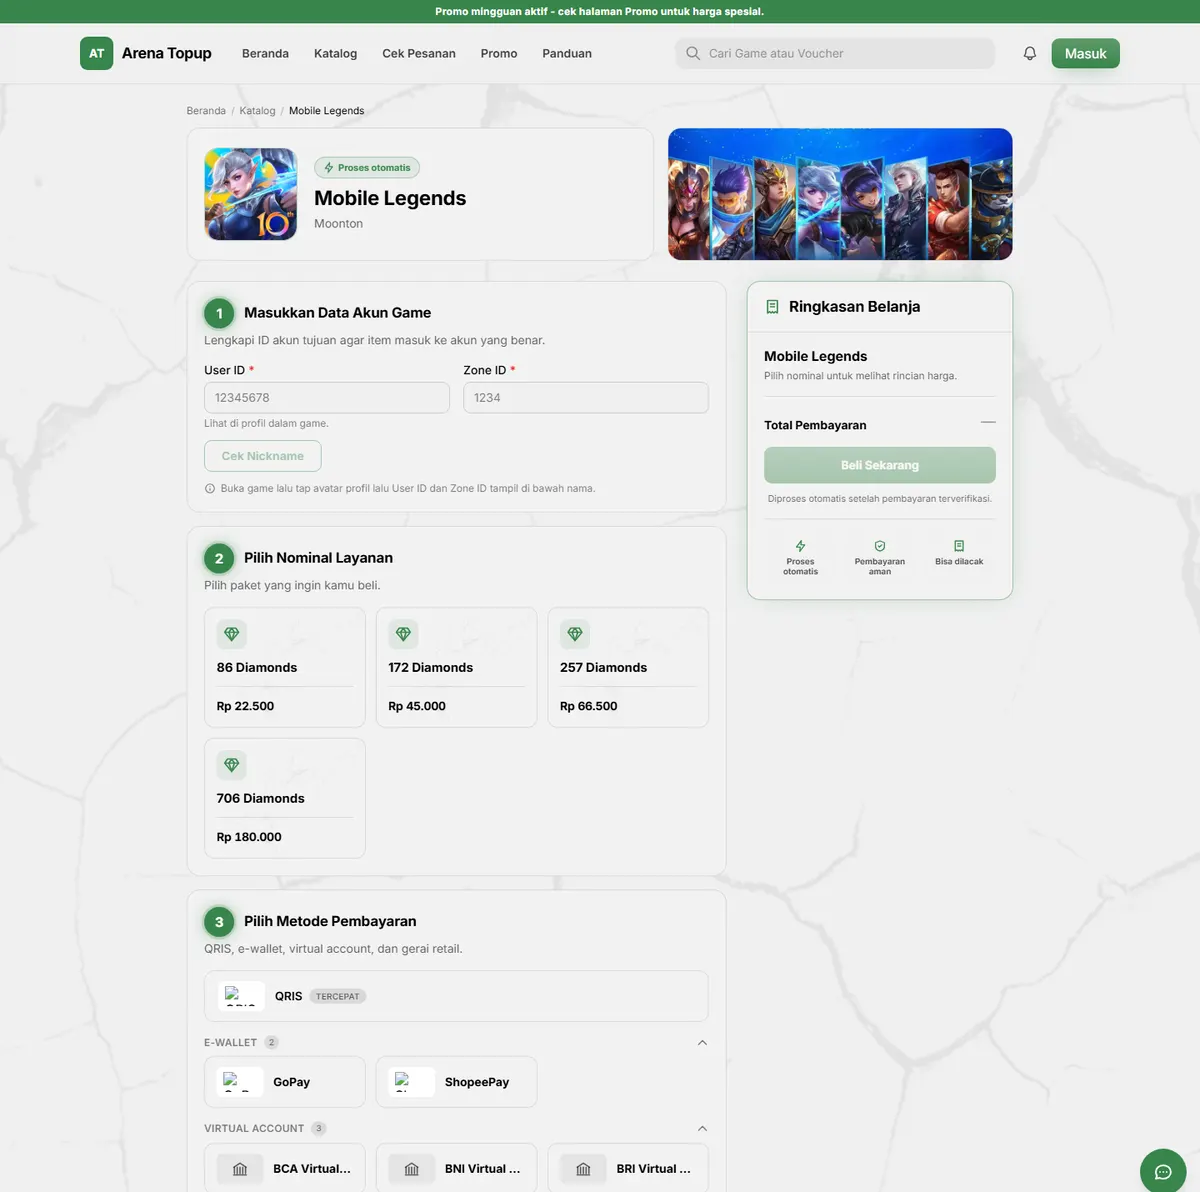Viewport: 1200px width, 1192px height.
Task: Click the lightning Proses otomatis icon in summary
Action: click(800, 546)
